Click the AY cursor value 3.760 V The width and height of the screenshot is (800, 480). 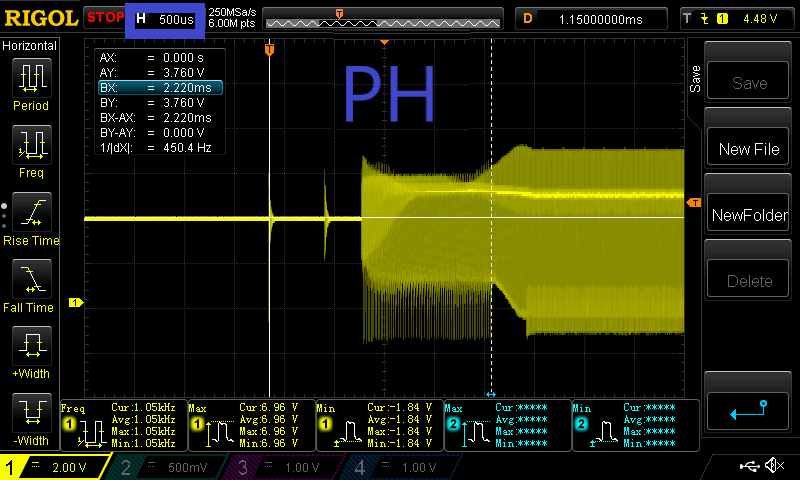183,72
